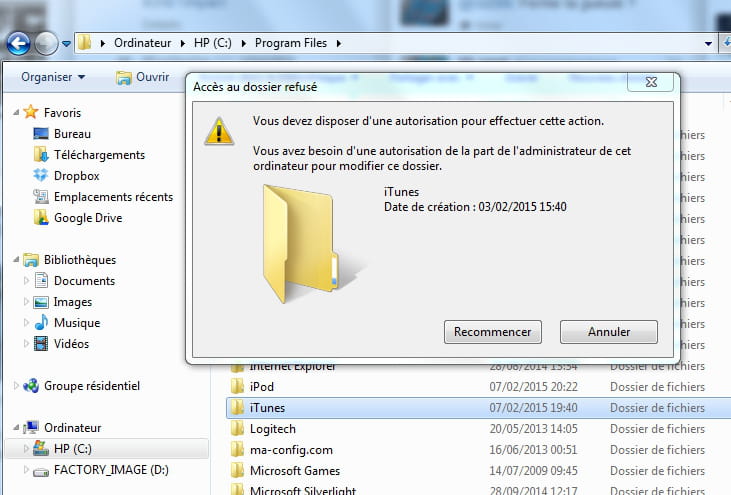This screenshot has height=495, width=731.
Task: Click the Annuler button
Action: [x=609, y=332]
